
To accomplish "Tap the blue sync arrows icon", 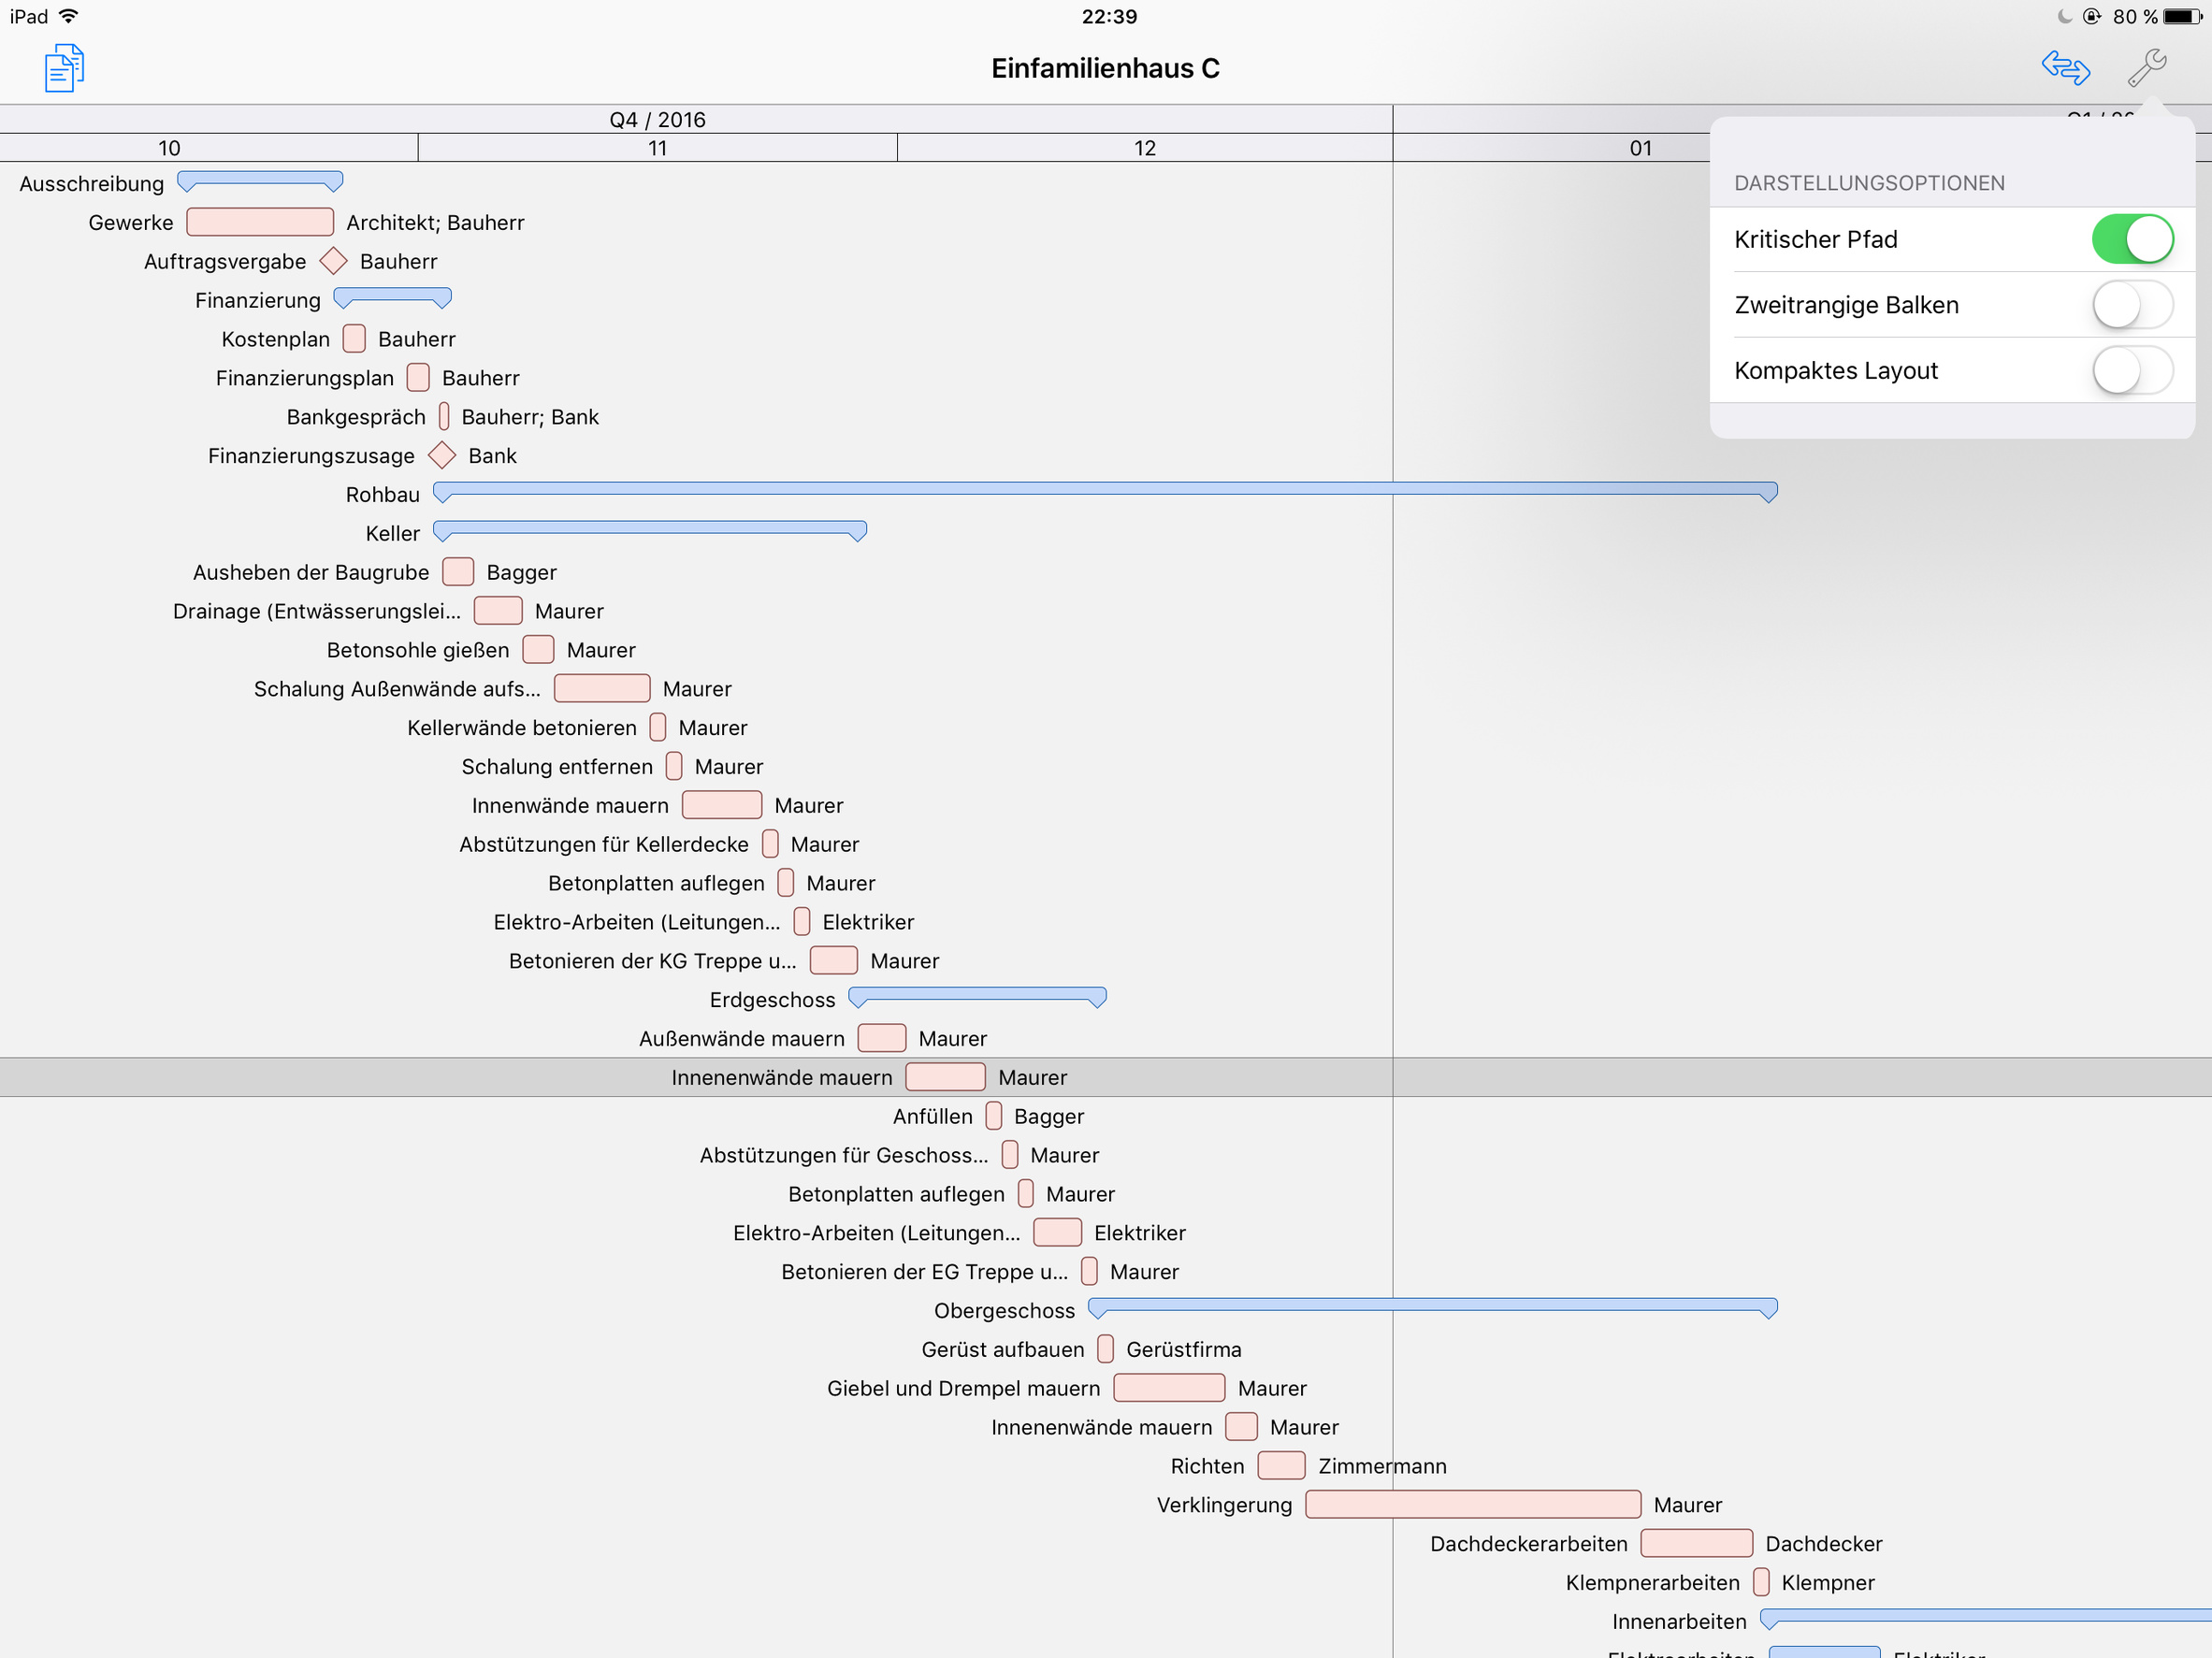I will (x=2064, y=68).
